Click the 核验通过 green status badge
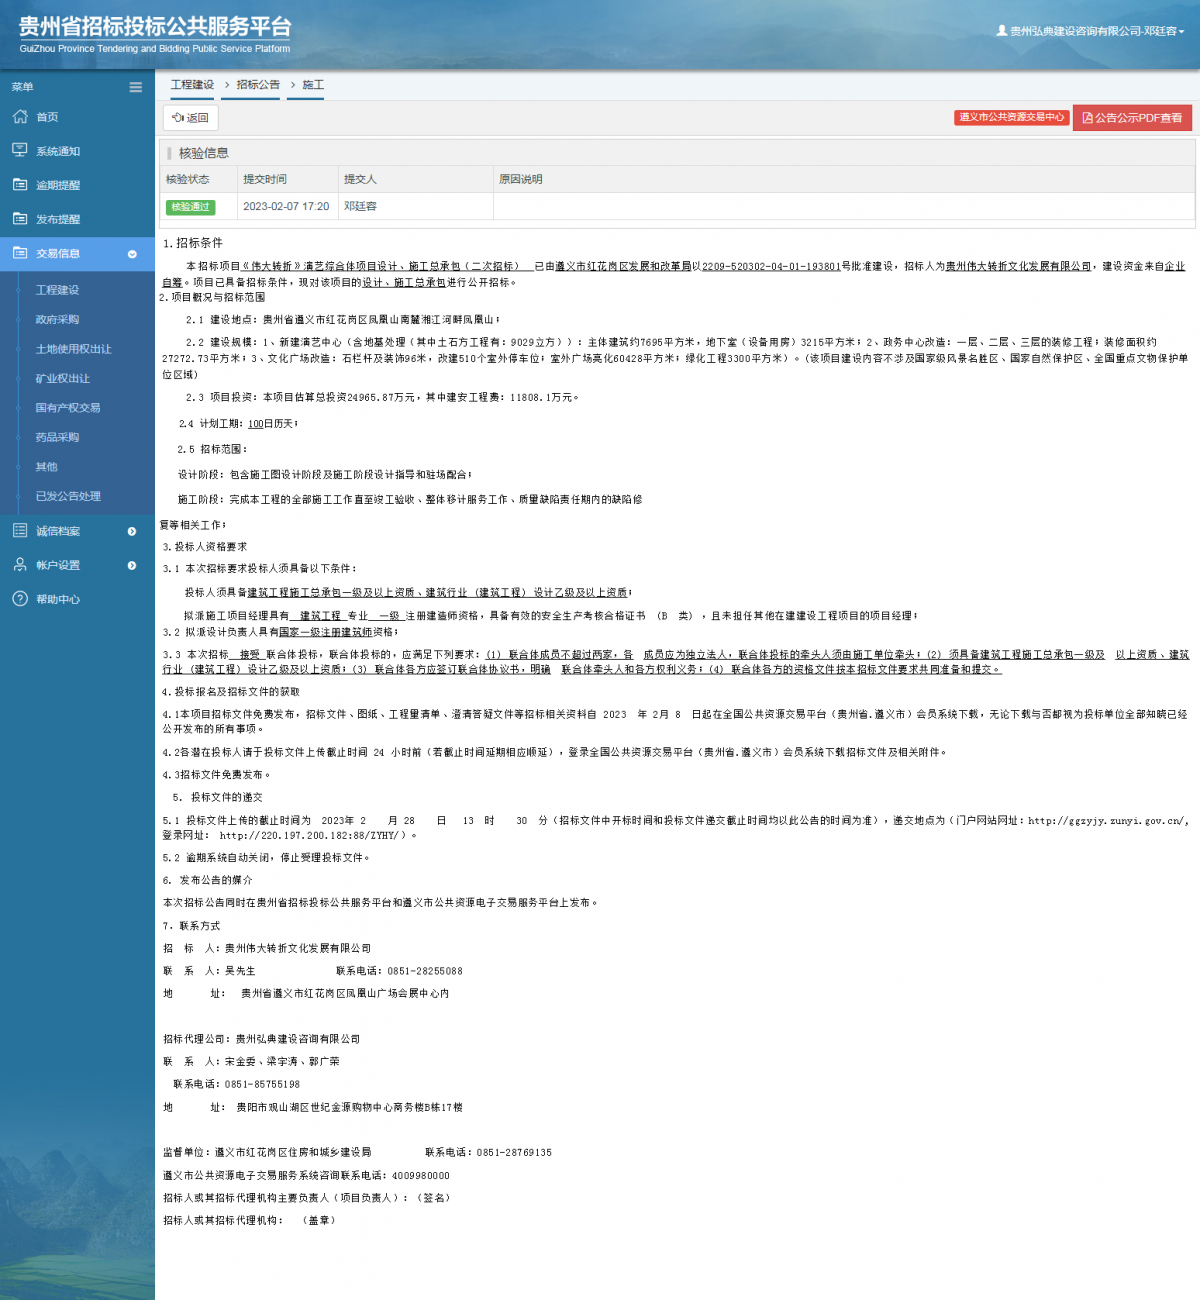 (191, 207)
